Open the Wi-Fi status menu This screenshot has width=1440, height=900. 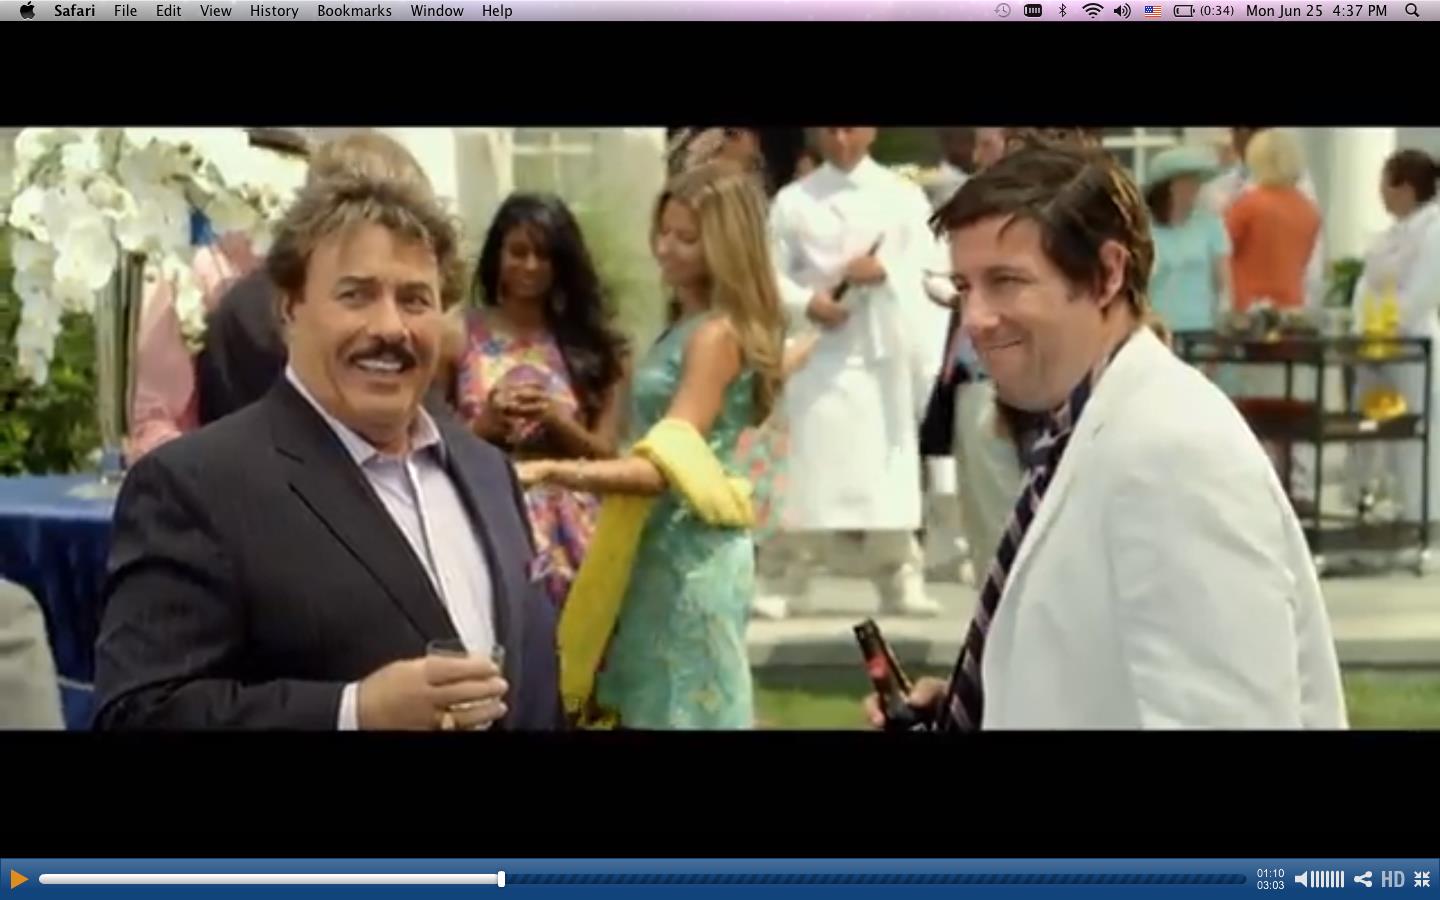point(1093,10)
